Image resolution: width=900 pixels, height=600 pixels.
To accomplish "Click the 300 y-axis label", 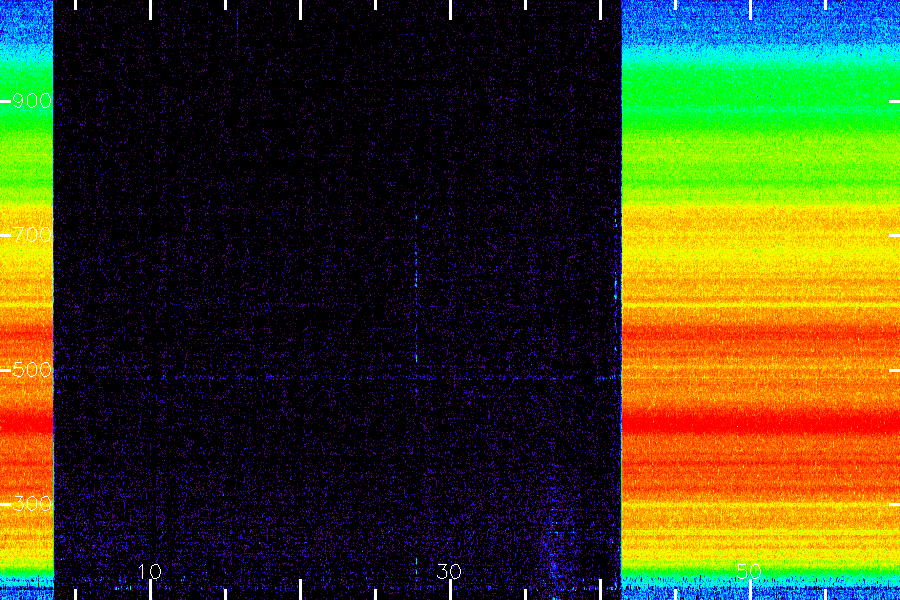I will [32, 504].
